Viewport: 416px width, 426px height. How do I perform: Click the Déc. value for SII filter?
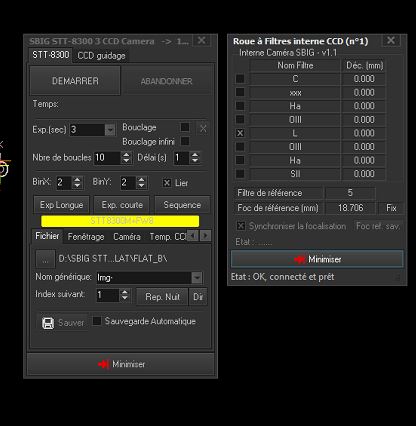[x=364, y=174]
